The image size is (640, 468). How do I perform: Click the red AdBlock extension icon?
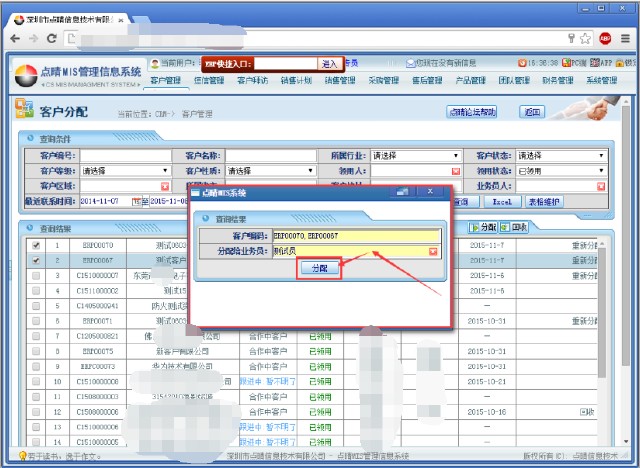(605, 38)
